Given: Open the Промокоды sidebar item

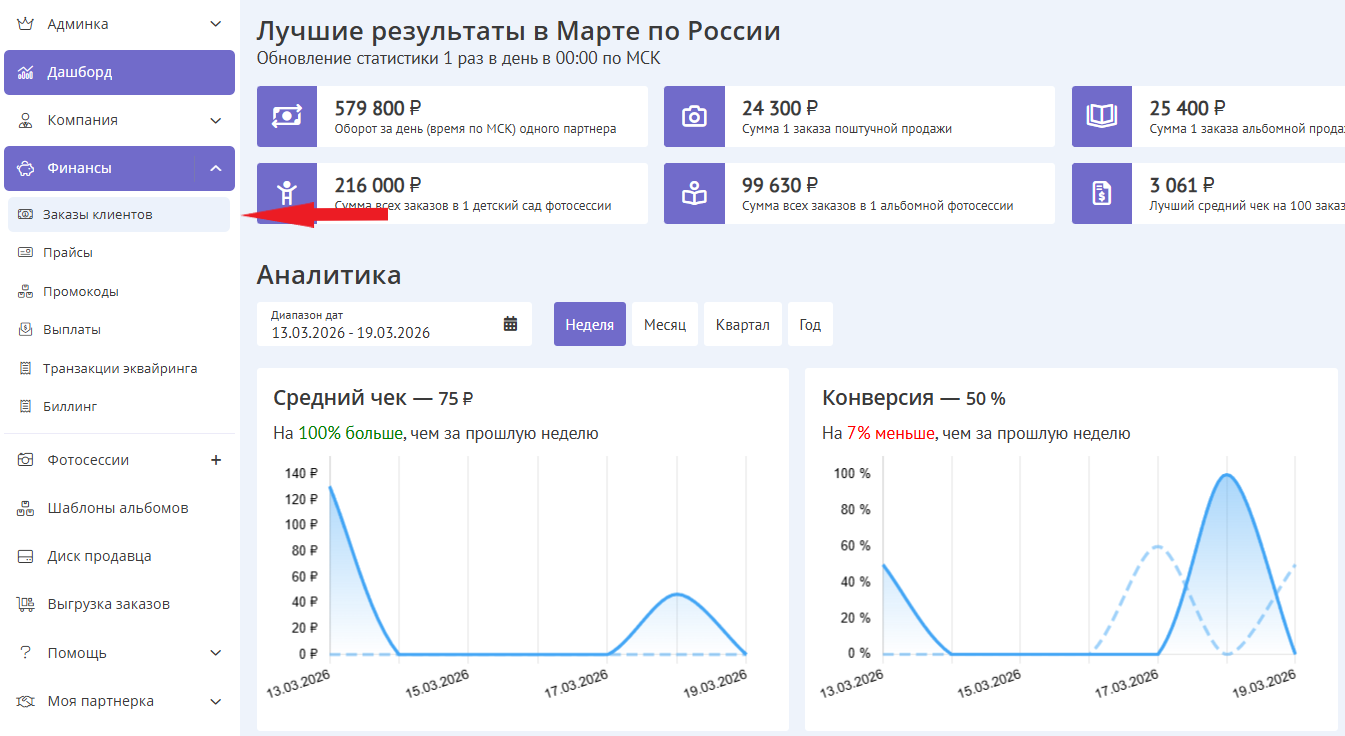Looking at the screenshot, I should (x=81, y=292).
